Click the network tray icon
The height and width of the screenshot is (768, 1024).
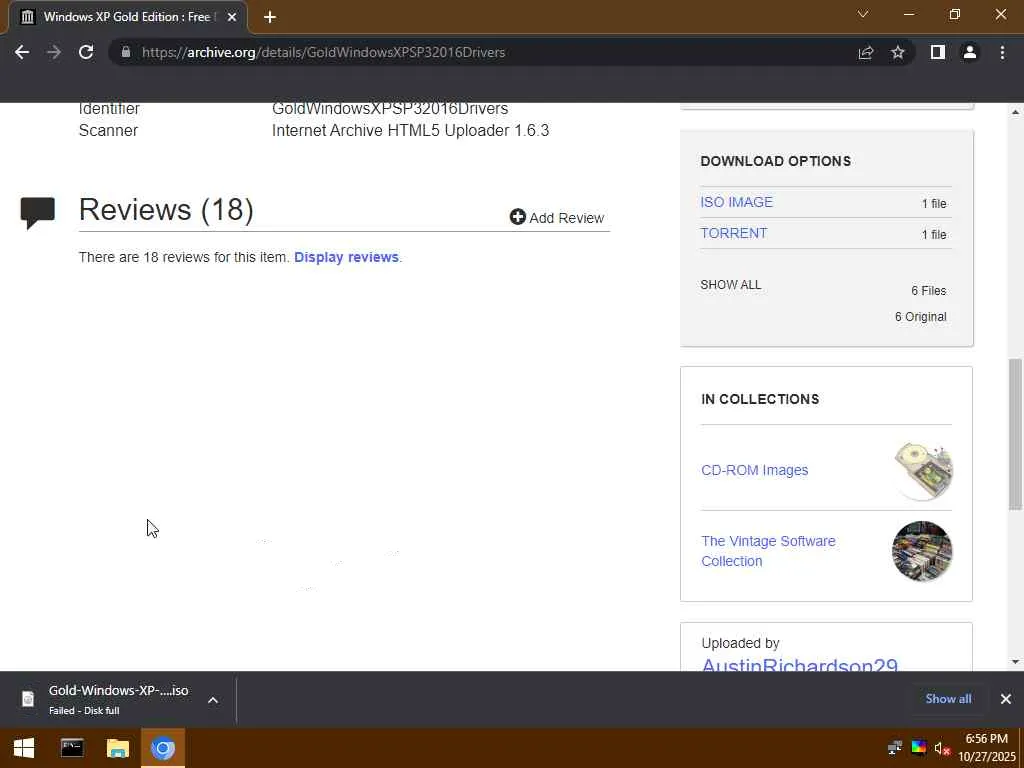[x=895, y=748]
